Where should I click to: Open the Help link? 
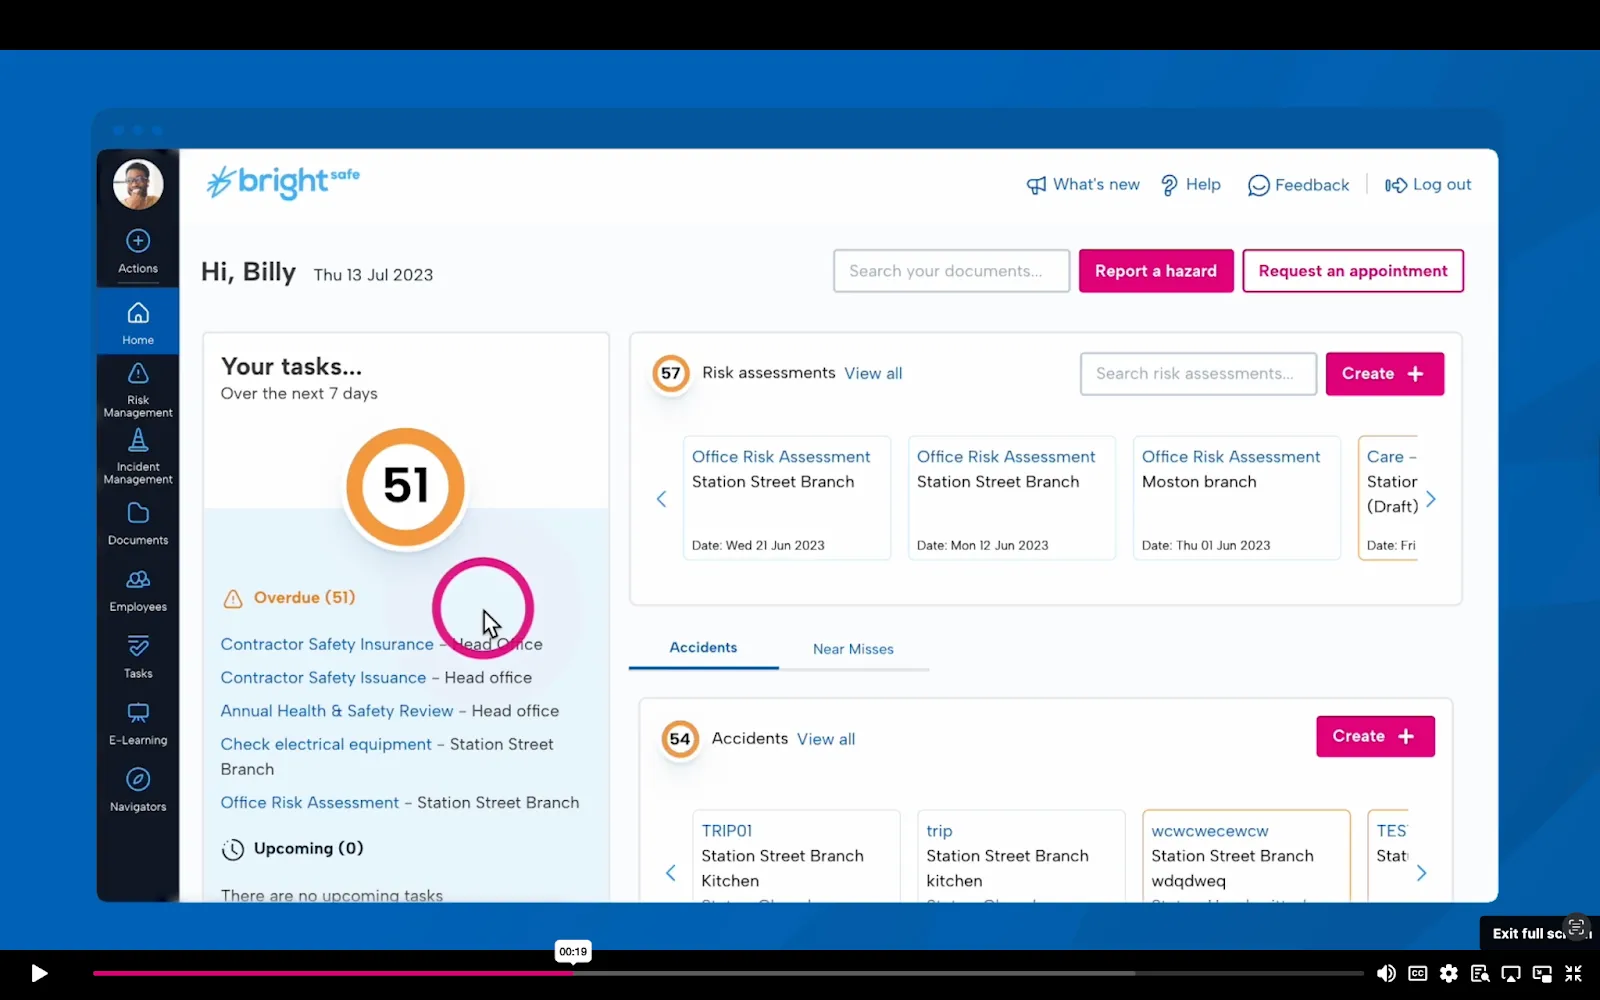coord(1190,185)
